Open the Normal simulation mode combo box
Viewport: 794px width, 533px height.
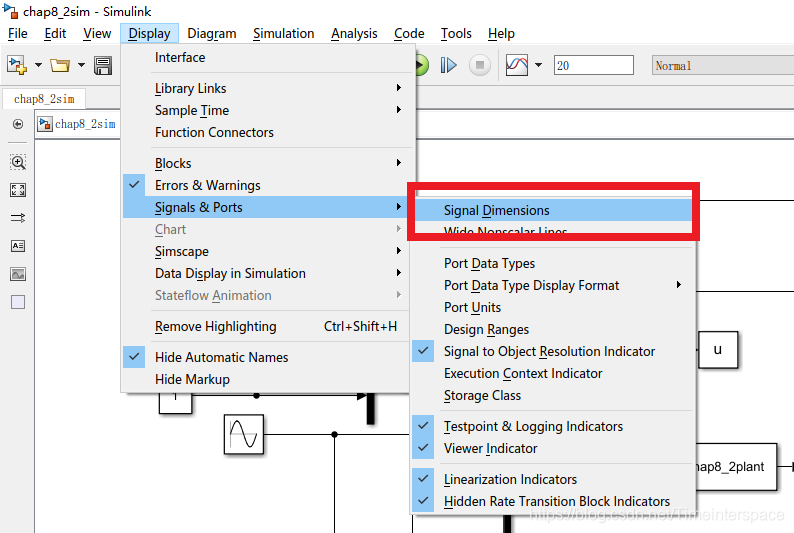pos(723,65)
